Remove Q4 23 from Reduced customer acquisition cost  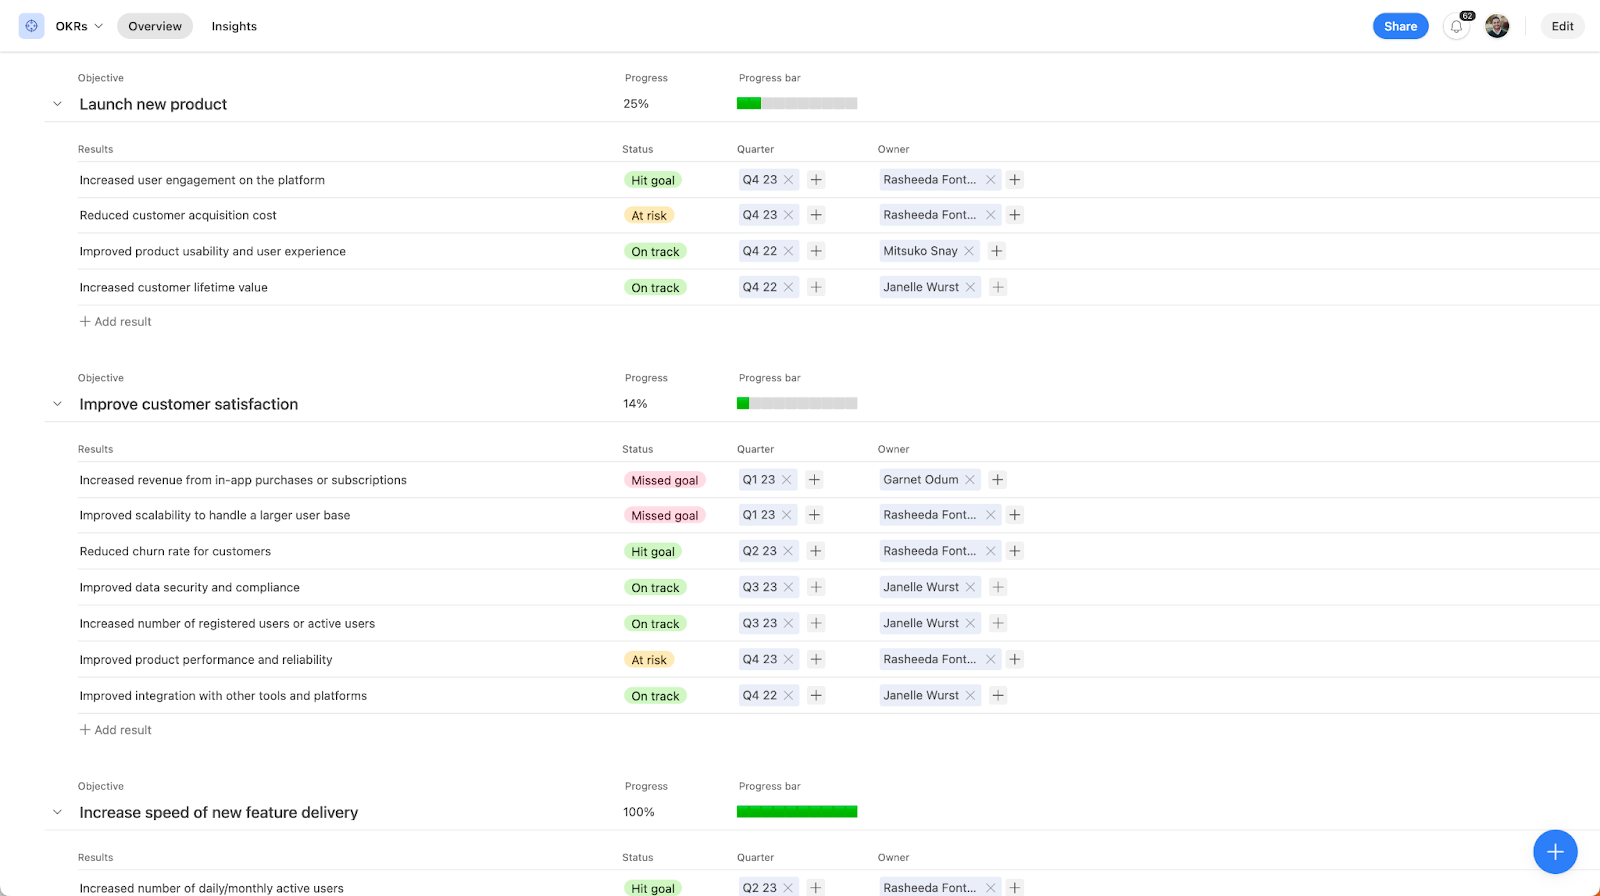[789, 215]
